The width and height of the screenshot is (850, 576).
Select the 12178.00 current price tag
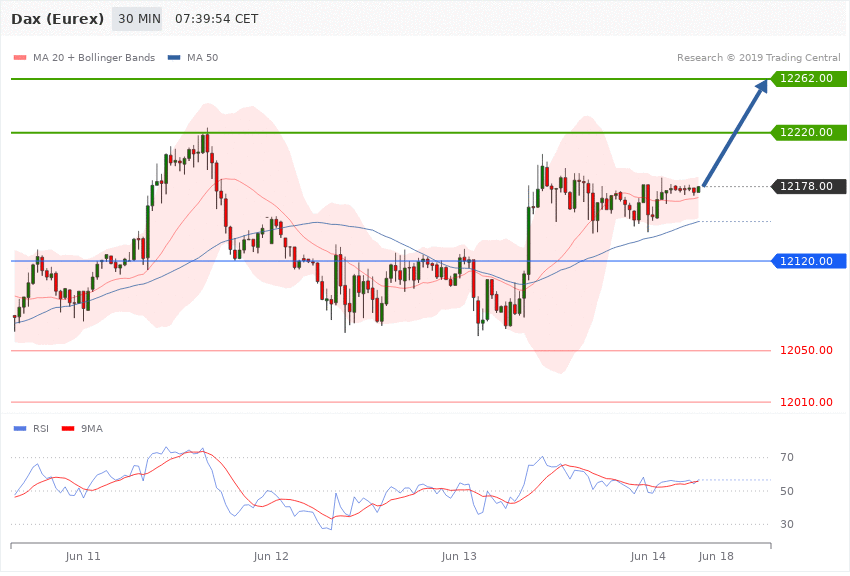pyautogui.click(x=808, y=186)
